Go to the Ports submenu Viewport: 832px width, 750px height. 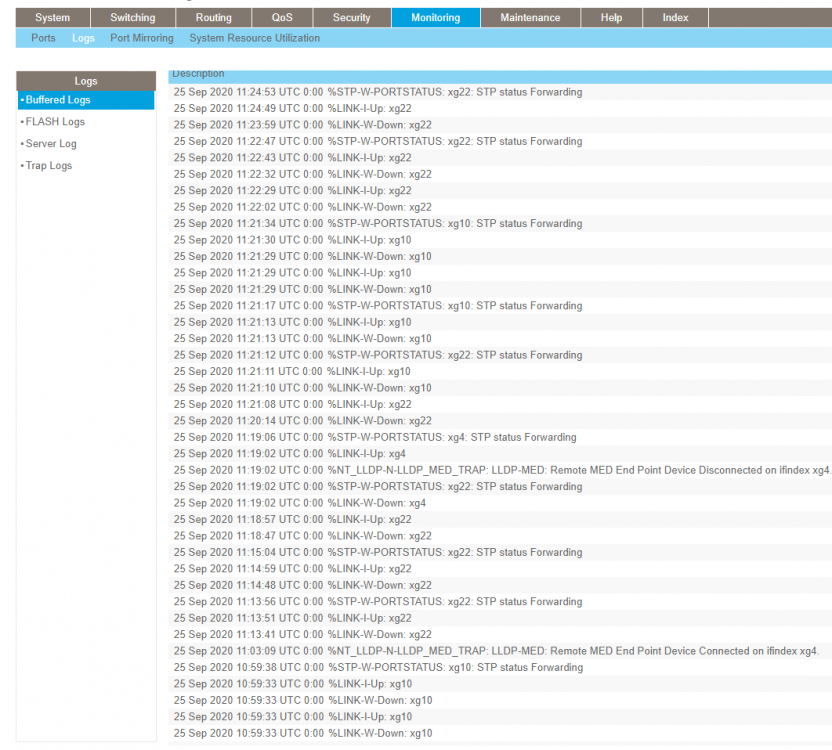[43, 38]
